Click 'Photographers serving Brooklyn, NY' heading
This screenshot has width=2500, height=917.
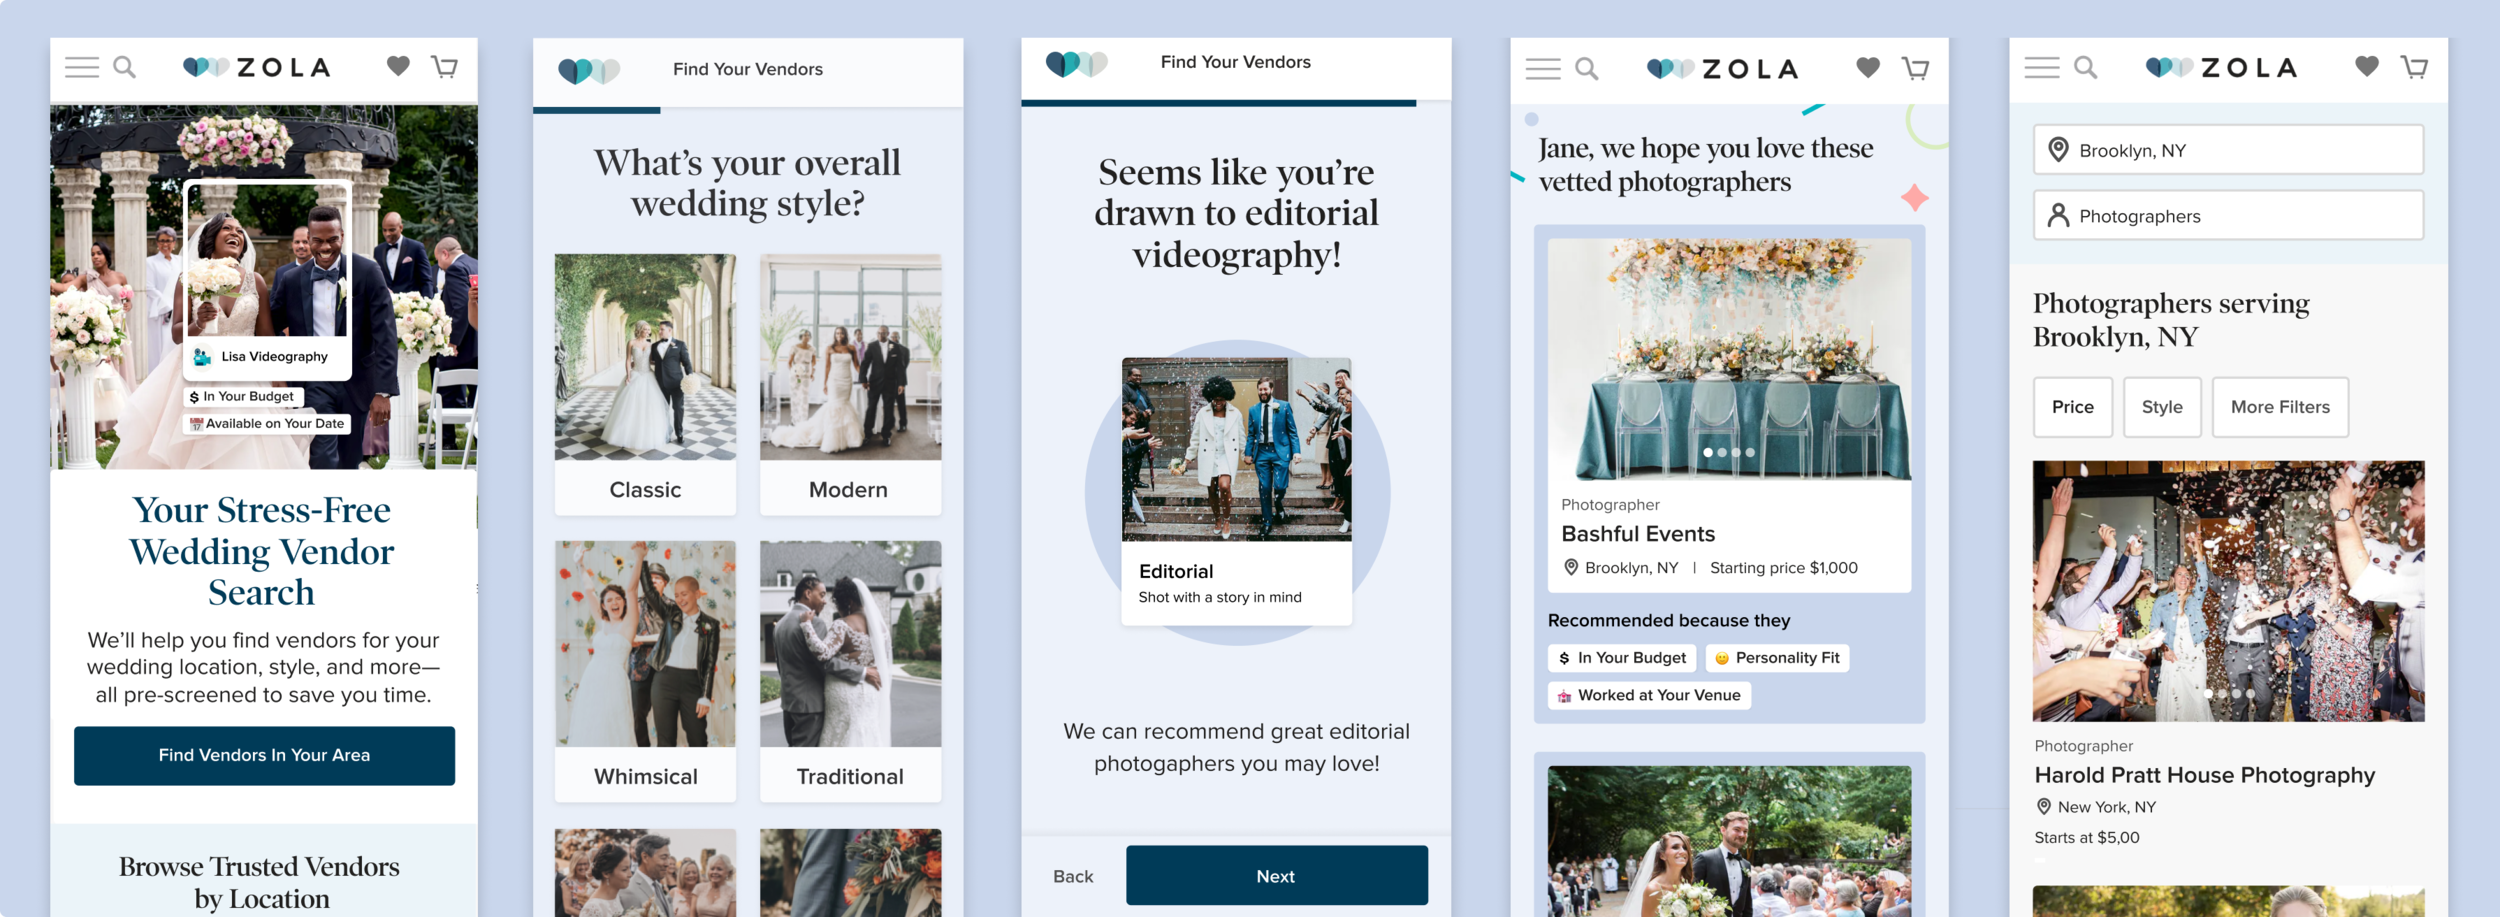(x=2171, y=320)
